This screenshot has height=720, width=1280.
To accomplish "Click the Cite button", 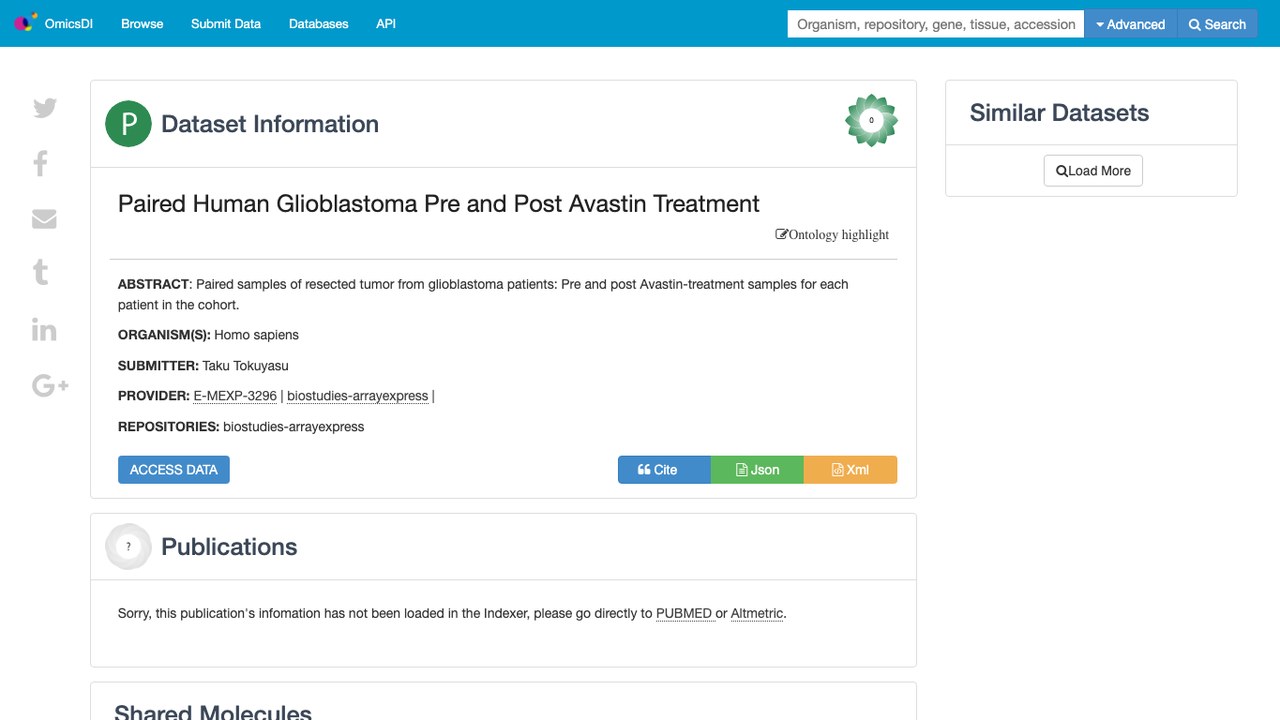I will tap(664, 470).
